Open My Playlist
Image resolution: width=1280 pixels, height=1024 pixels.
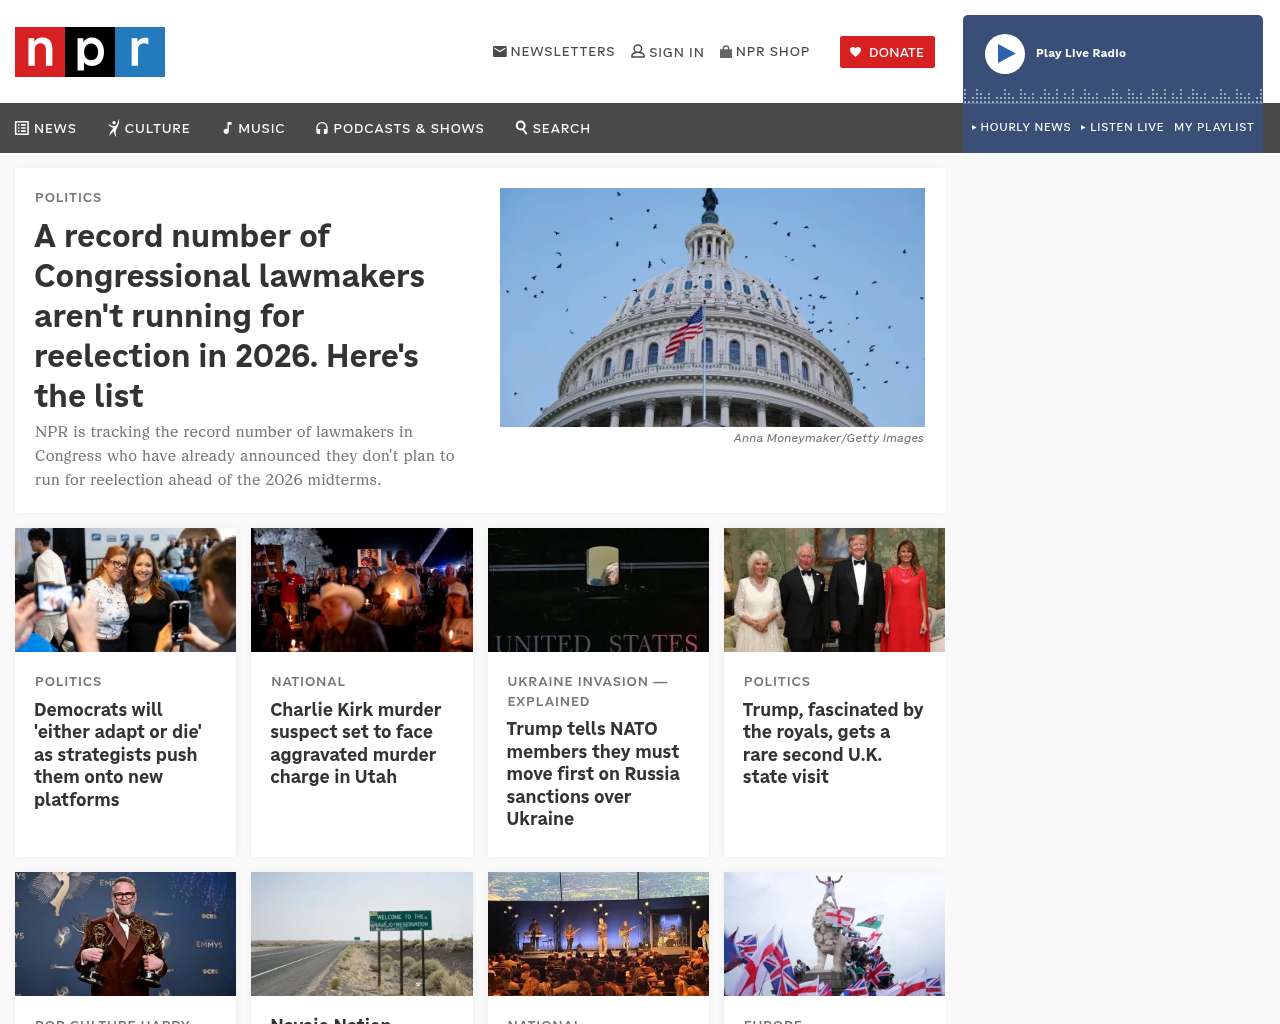(x=1214, y=127)
